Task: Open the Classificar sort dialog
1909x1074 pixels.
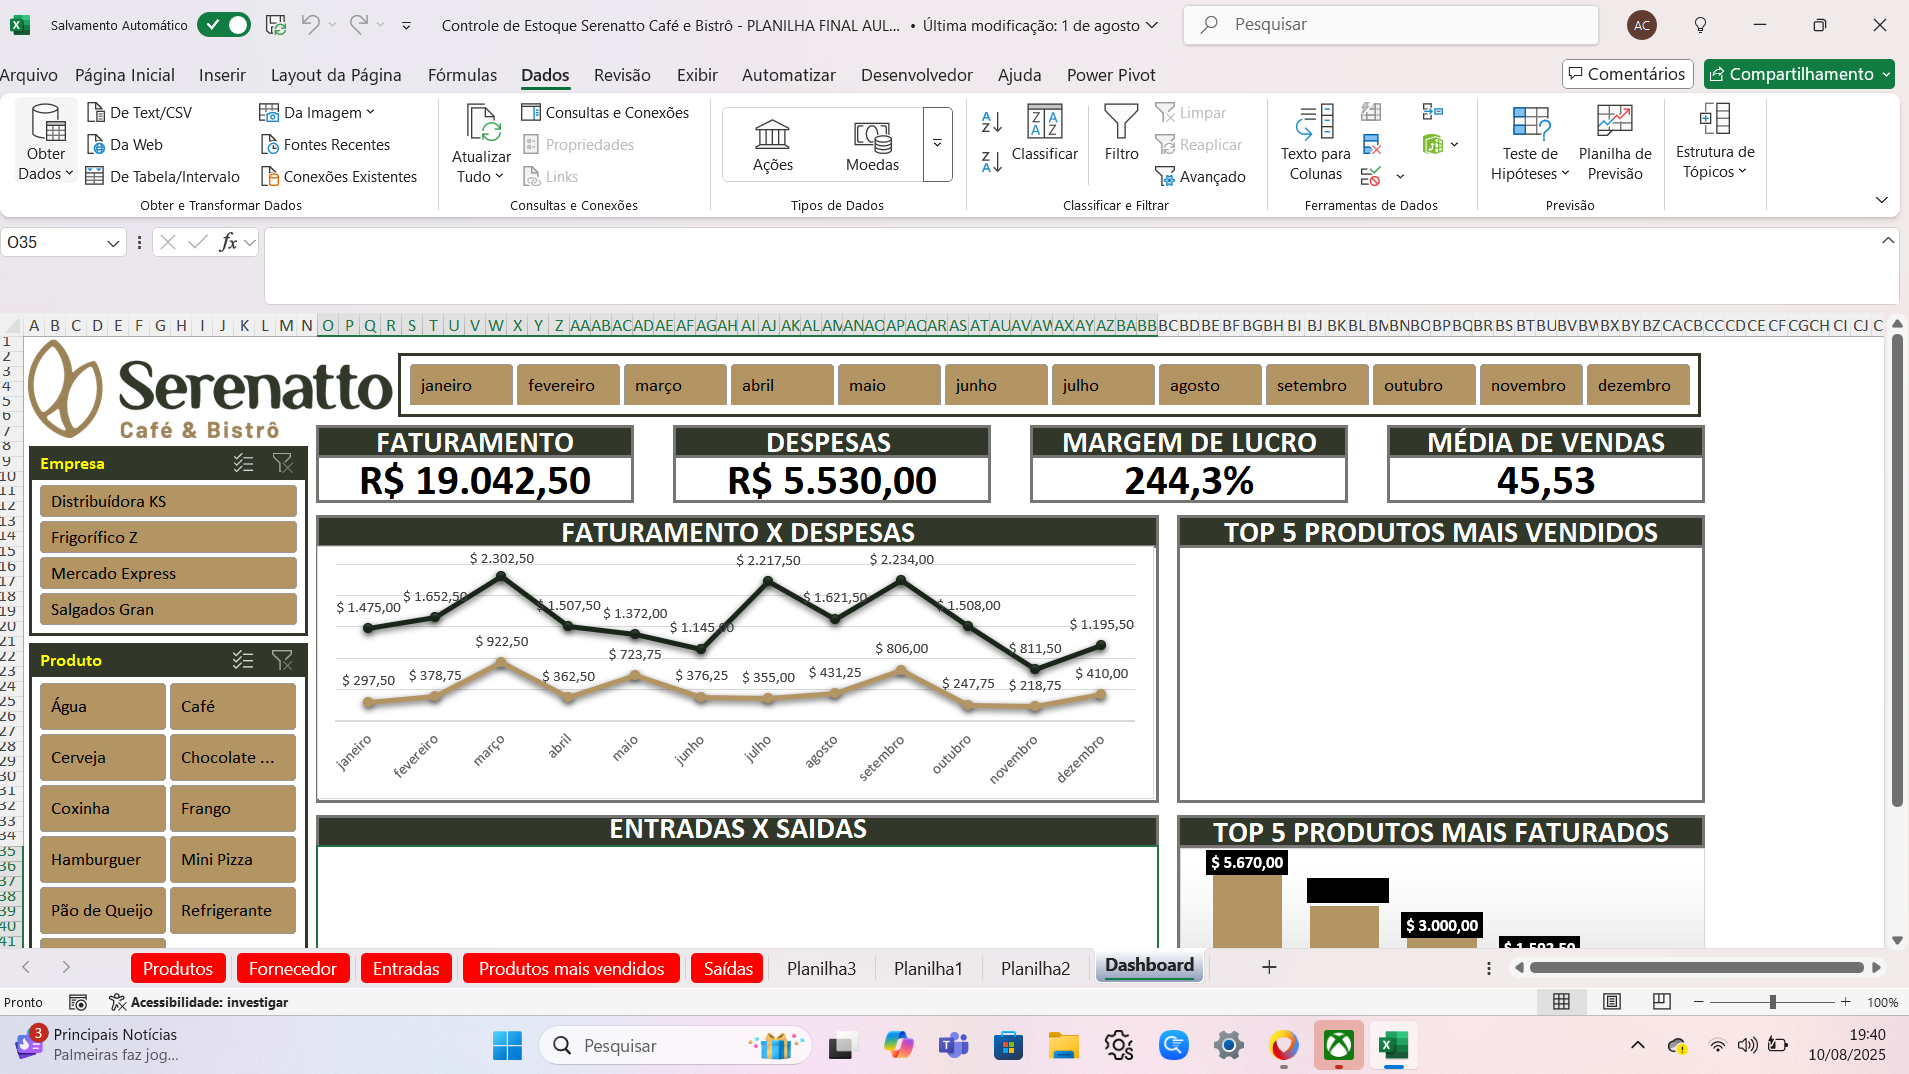Action: pyautogui.click(x=1044, y=133)
